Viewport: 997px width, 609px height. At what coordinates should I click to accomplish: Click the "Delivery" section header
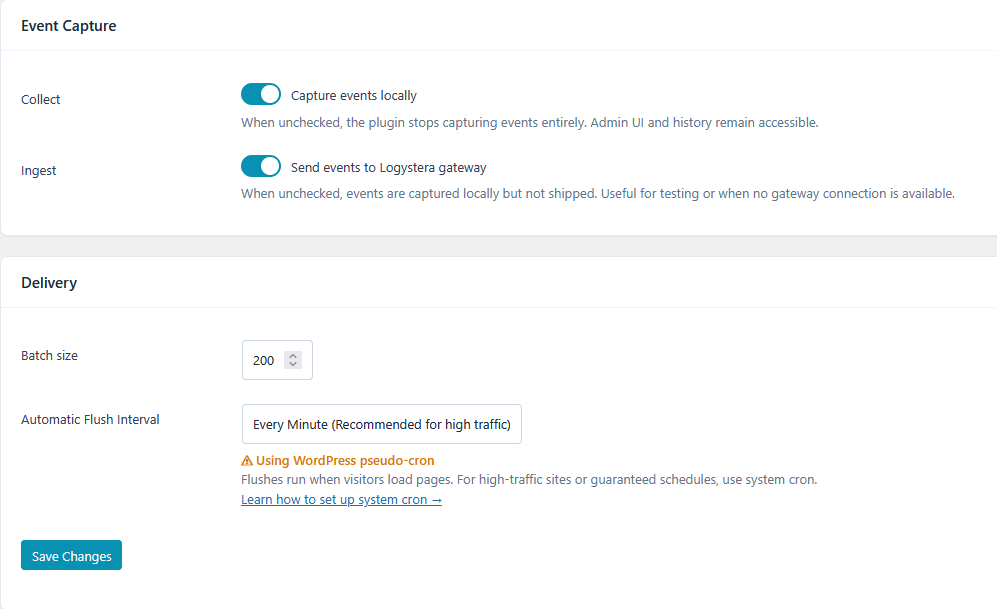coord(49,283)
